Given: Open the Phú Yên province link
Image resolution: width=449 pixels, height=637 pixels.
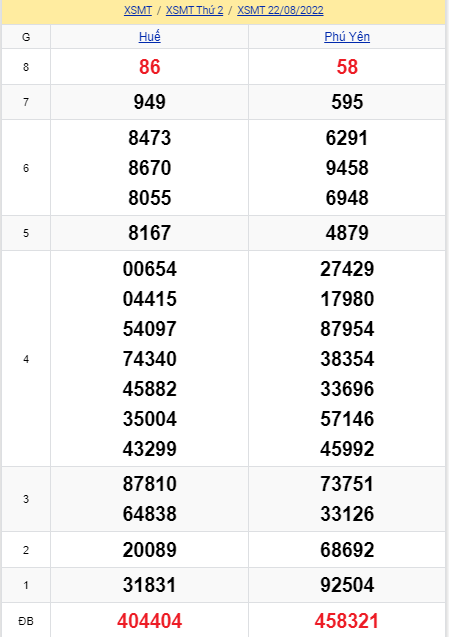Looking at the screenshot, I should (347, 37).
